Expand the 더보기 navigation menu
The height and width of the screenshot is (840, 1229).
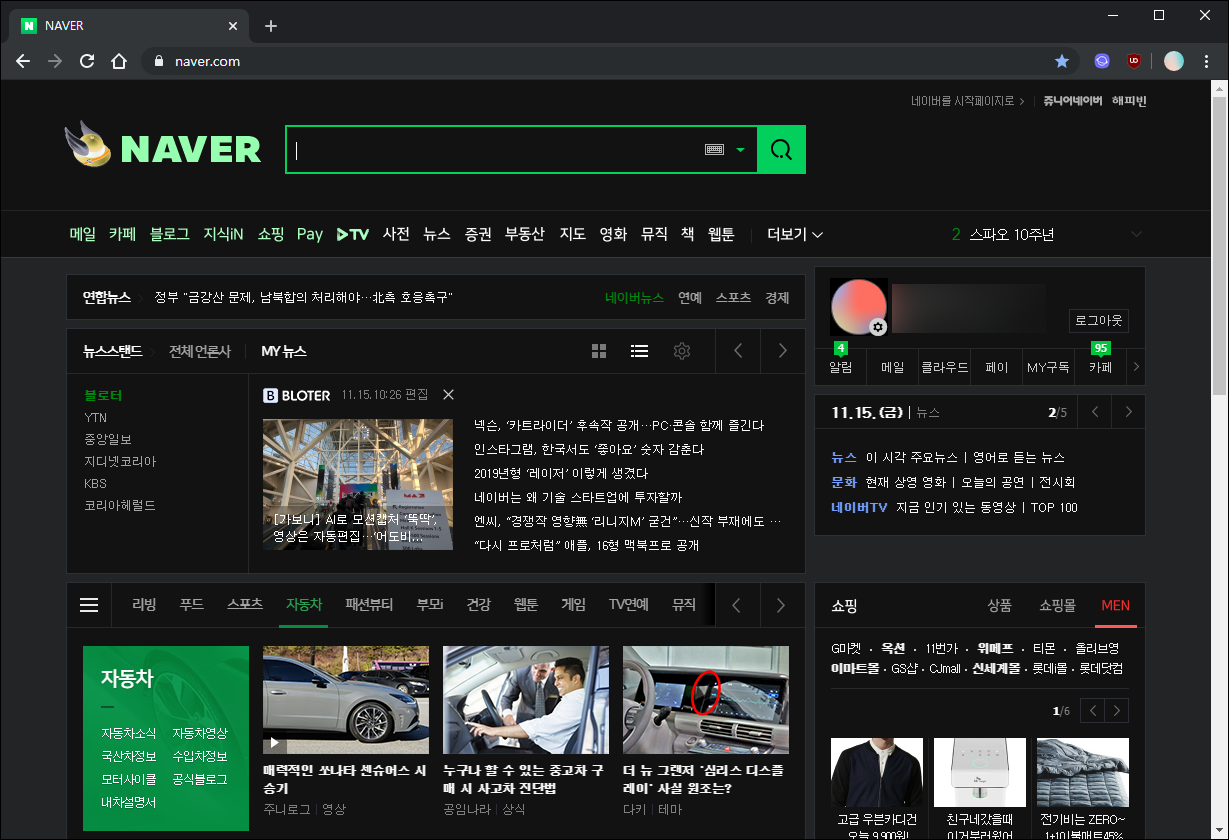coord(795,235)
